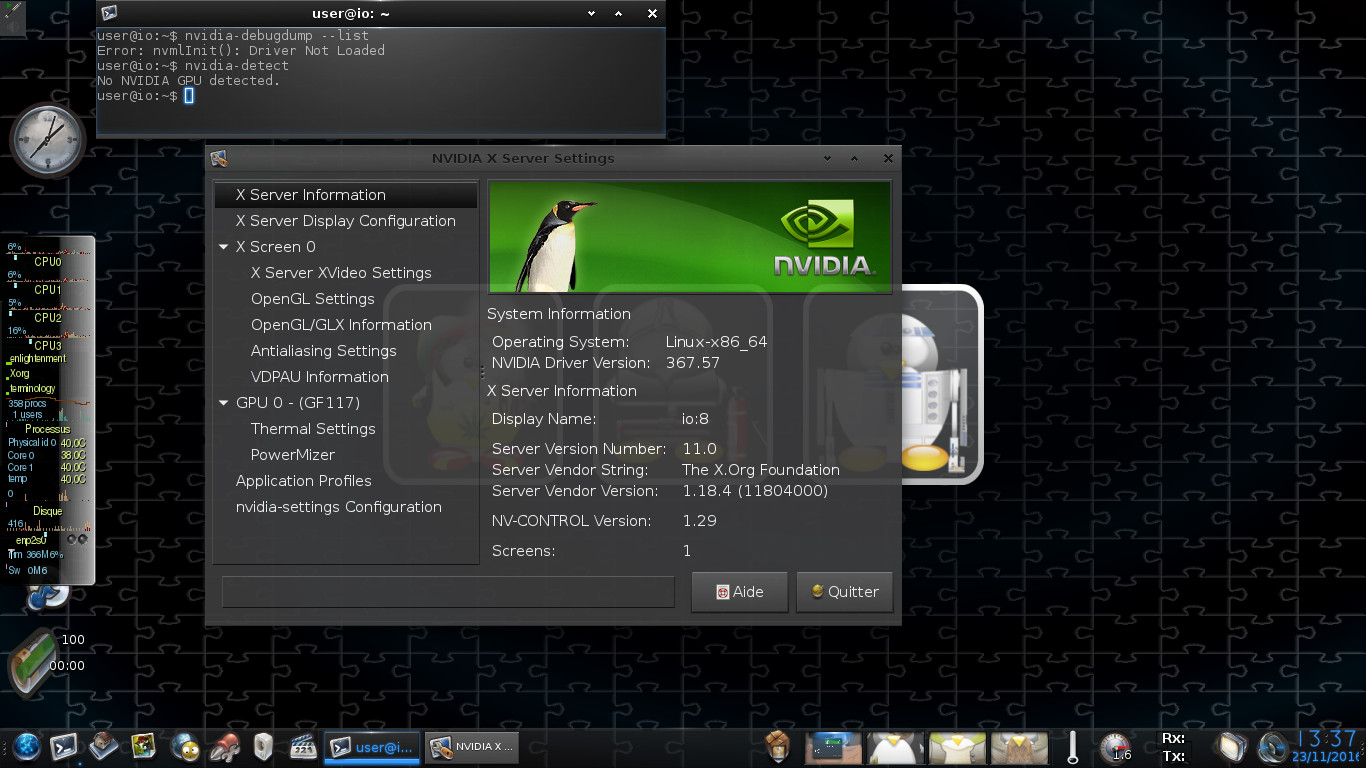The height and width of the screenshot is (768, 1366).
Task: Open the OpenGL Settings page
Action: coord(313,299)
